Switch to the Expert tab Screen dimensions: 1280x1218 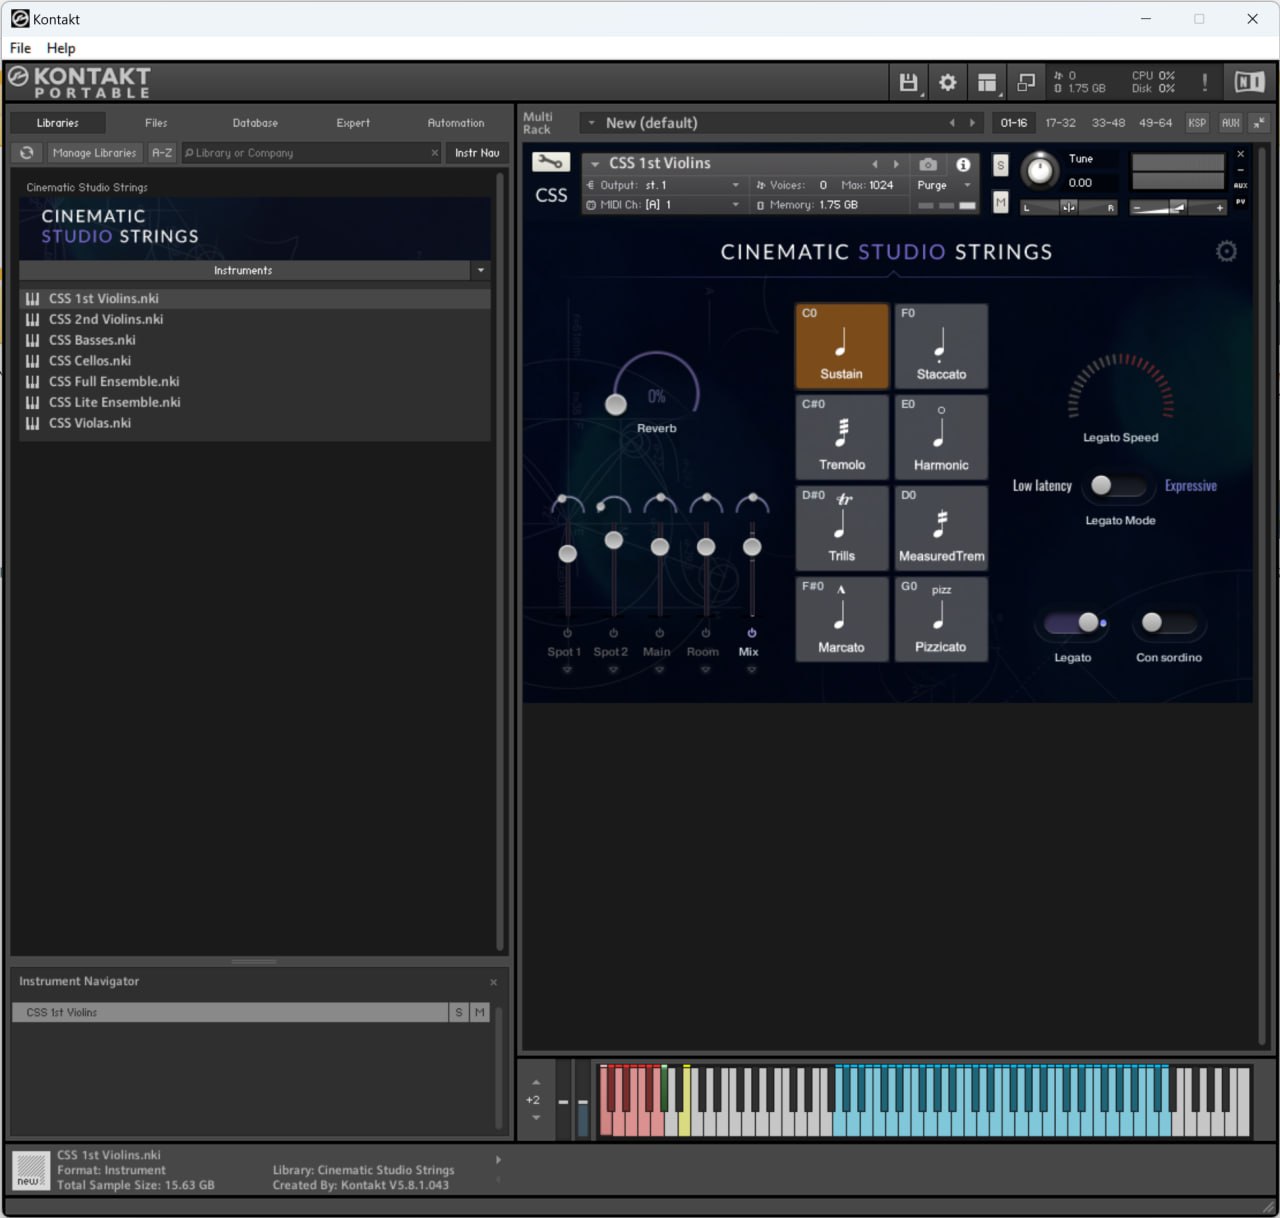coord(353,123)
